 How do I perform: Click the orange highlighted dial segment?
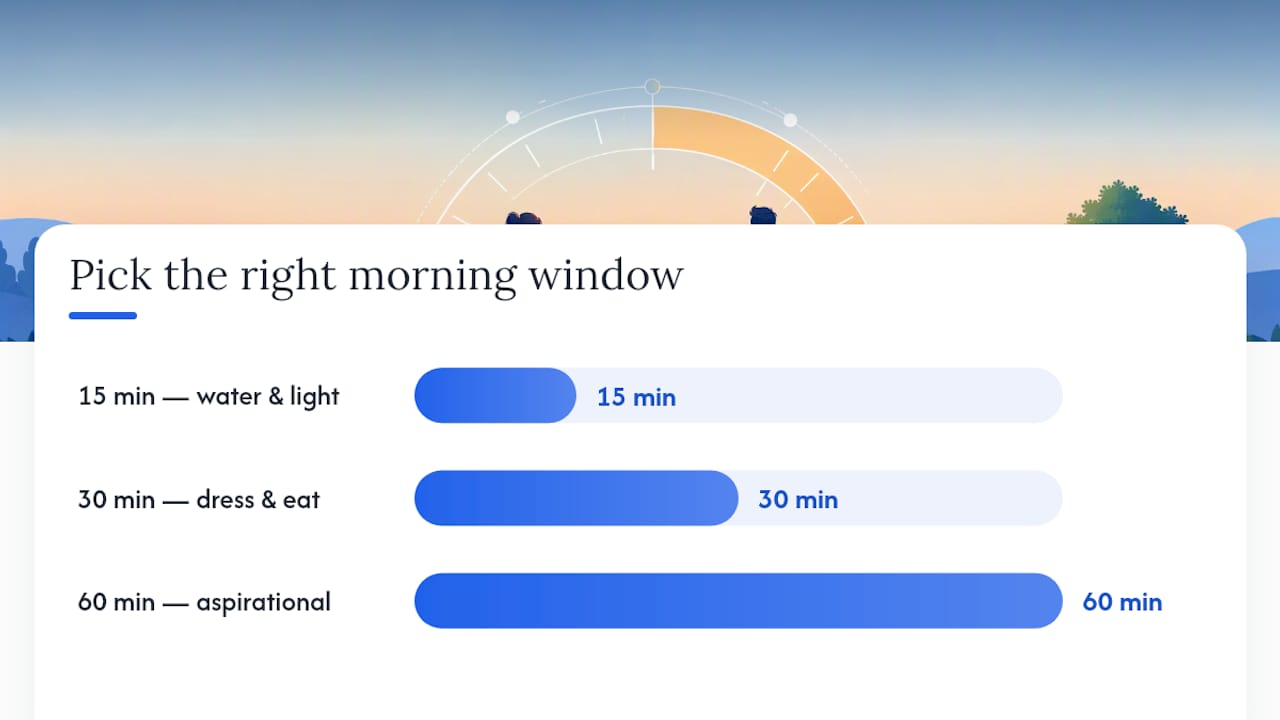(x=760, y=160)
